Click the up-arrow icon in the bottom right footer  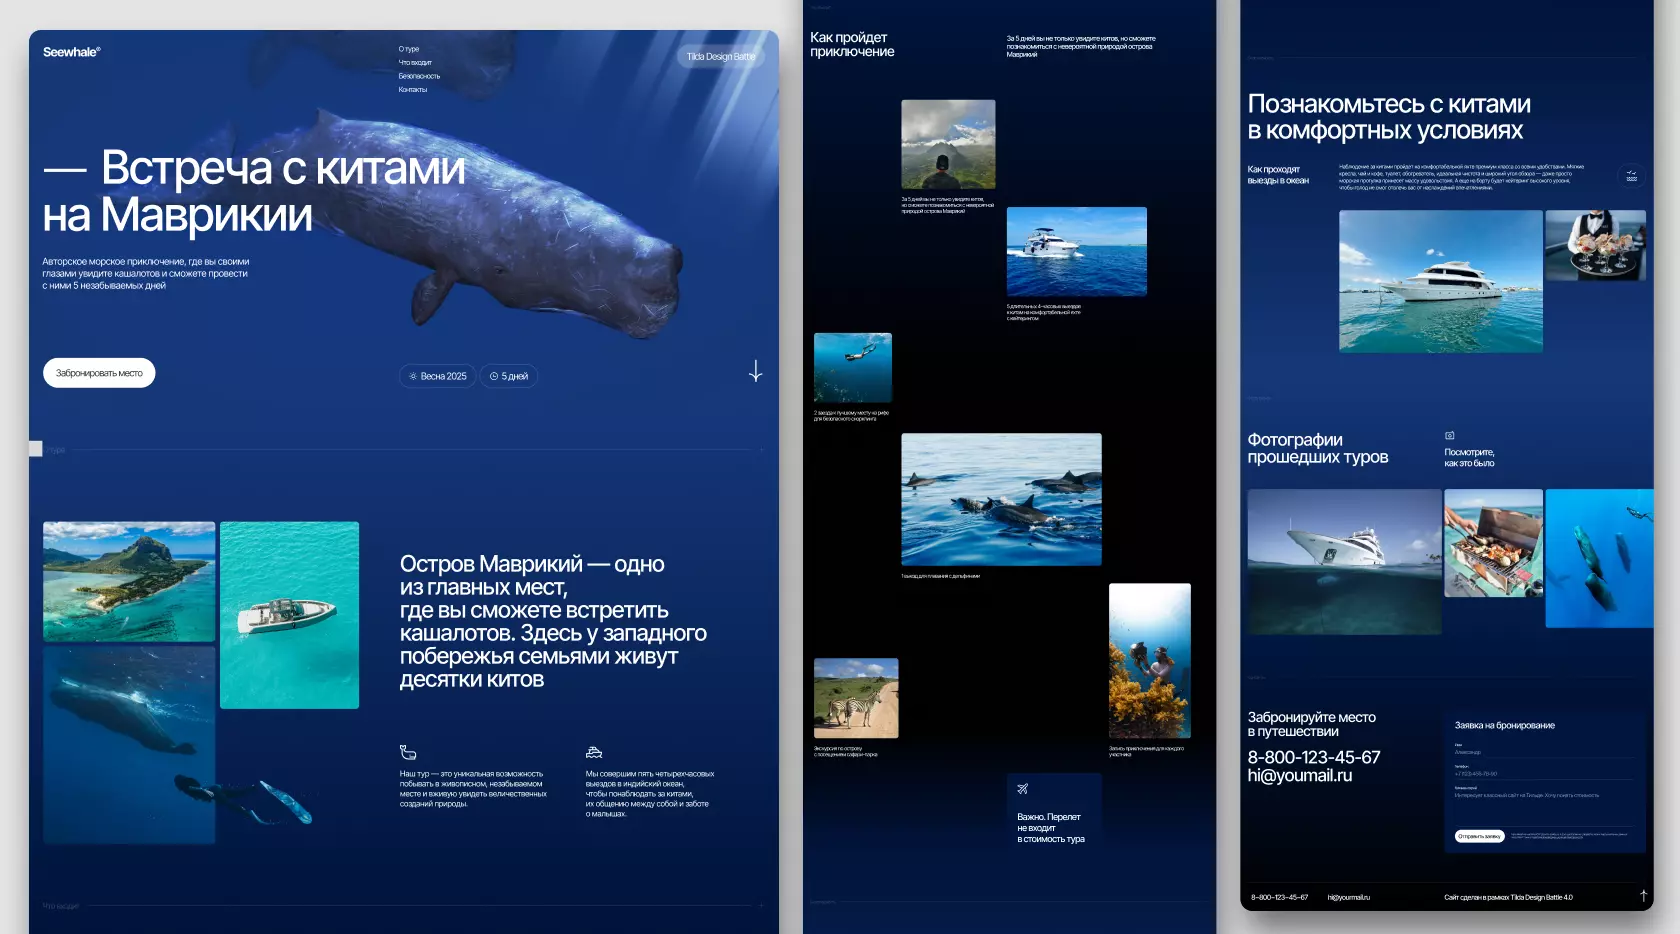(1643, 897)
